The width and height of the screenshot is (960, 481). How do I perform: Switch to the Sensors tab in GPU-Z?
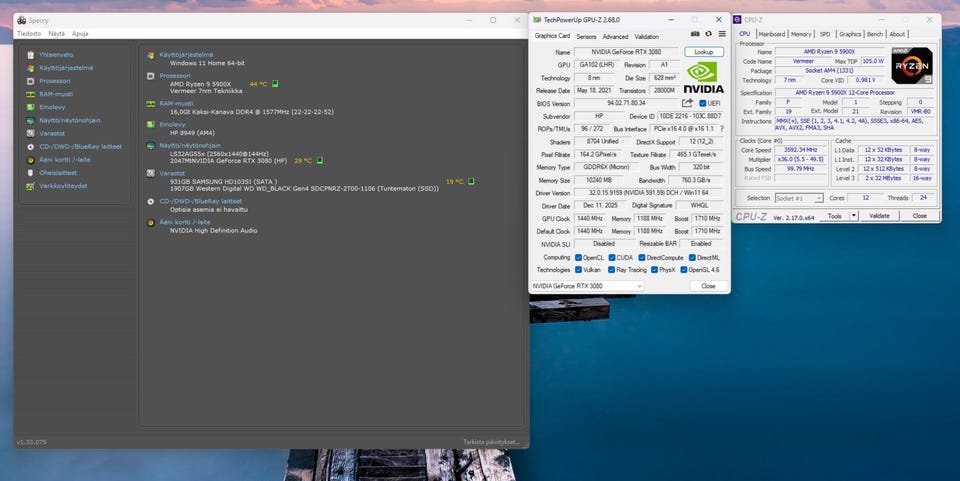[586, 37]
